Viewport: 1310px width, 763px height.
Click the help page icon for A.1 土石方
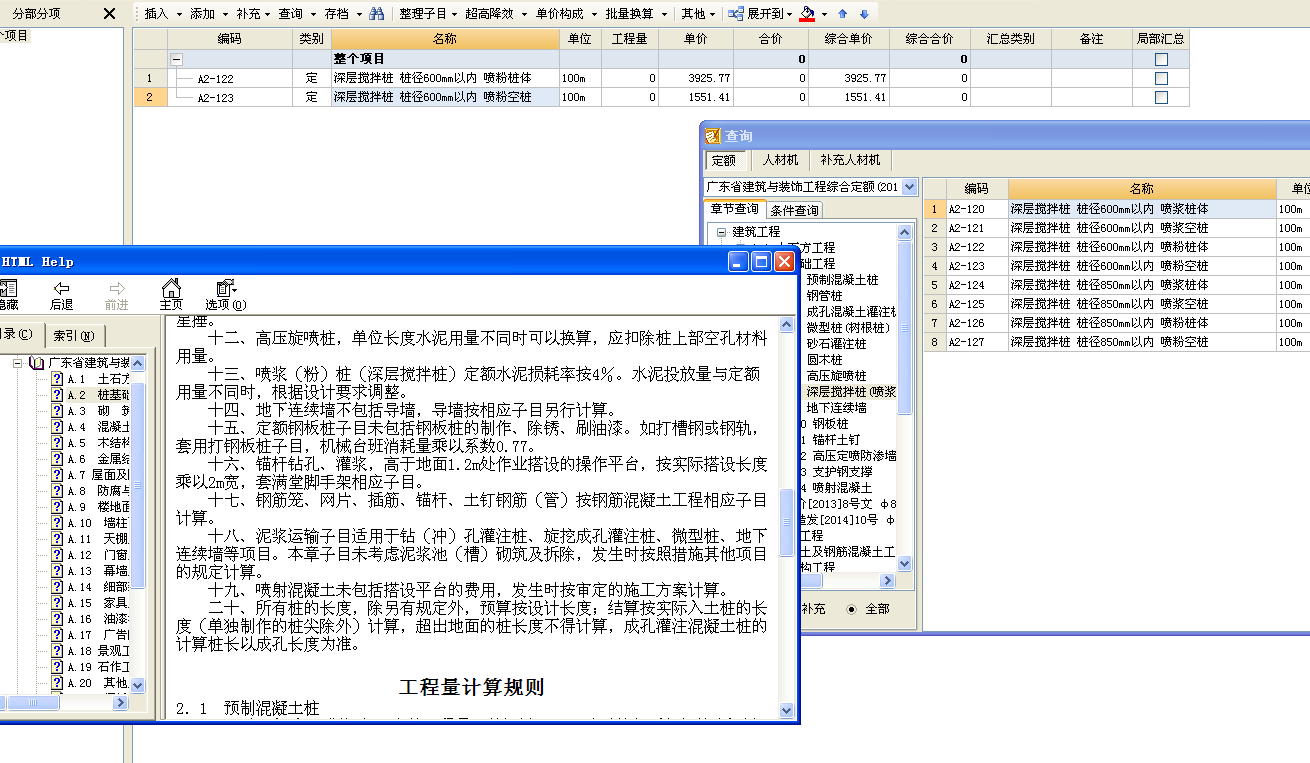[x=58, y=379]
